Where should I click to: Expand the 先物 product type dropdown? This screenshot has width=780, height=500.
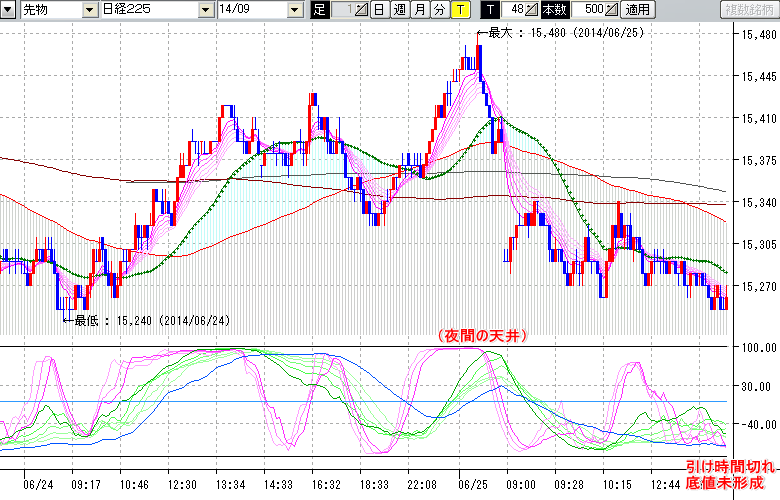(x=91, y=10)
